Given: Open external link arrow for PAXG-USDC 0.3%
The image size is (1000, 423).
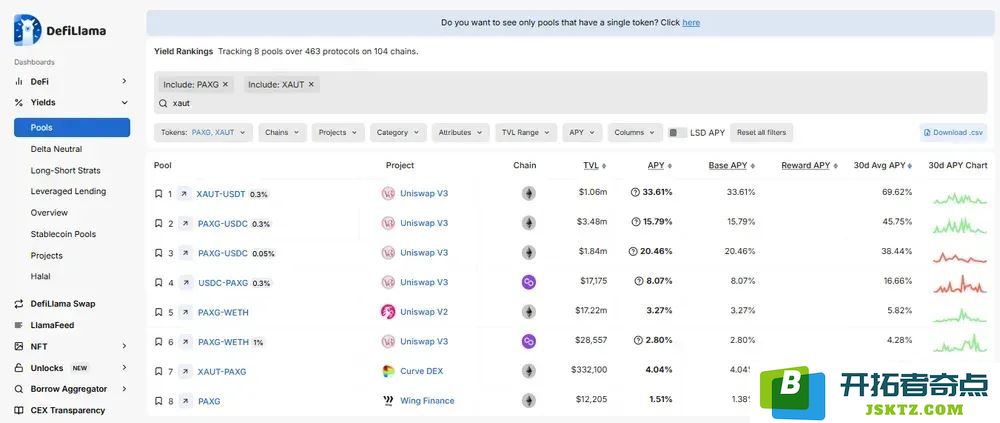Looking at the screenshot, I should click(185, 223).
